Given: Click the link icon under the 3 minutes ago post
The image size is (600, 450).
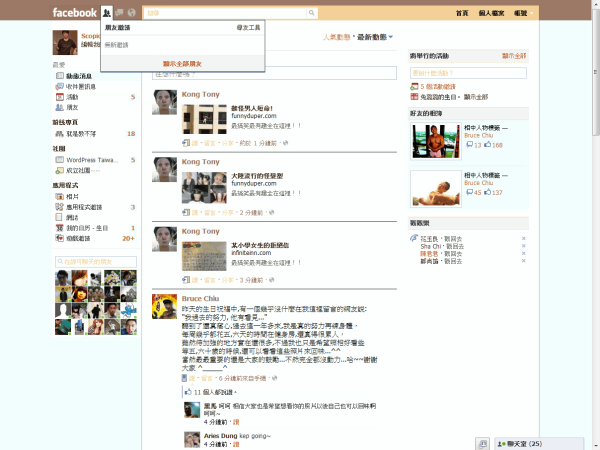Looking at the screenshot, I should [186, 280].
